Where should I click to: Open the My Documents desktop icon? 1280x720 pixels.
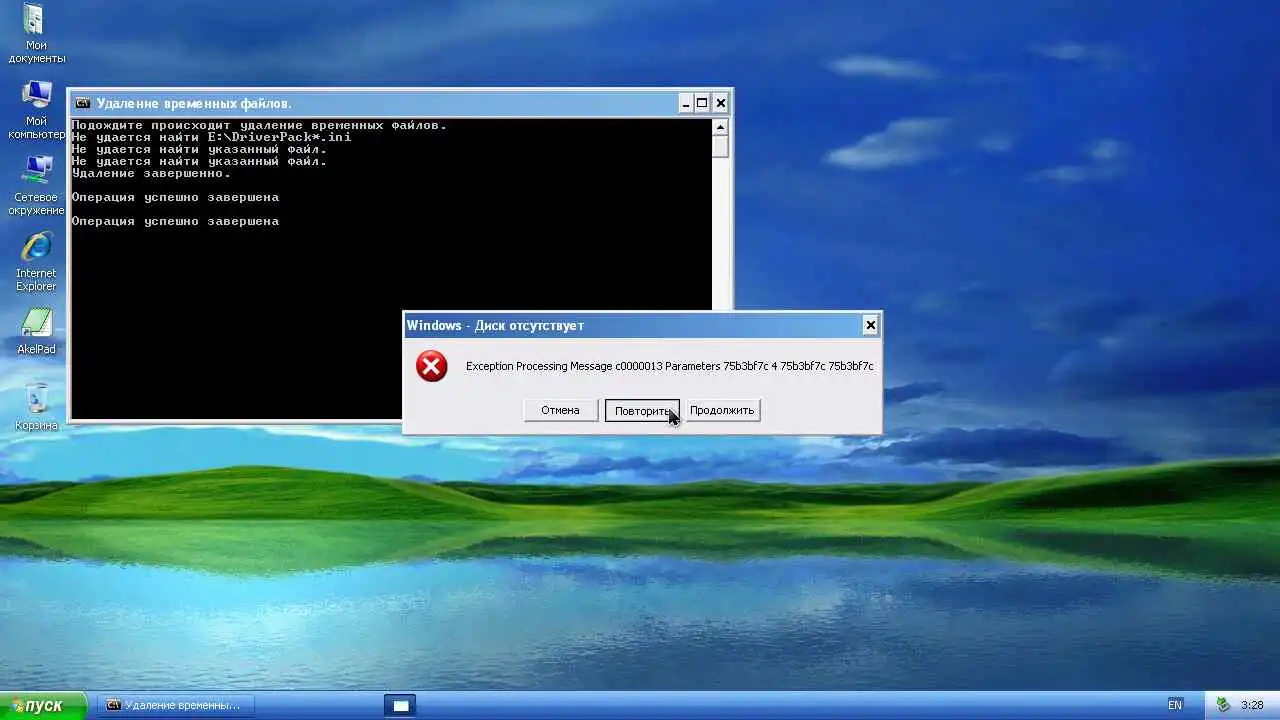click(36, 34)
